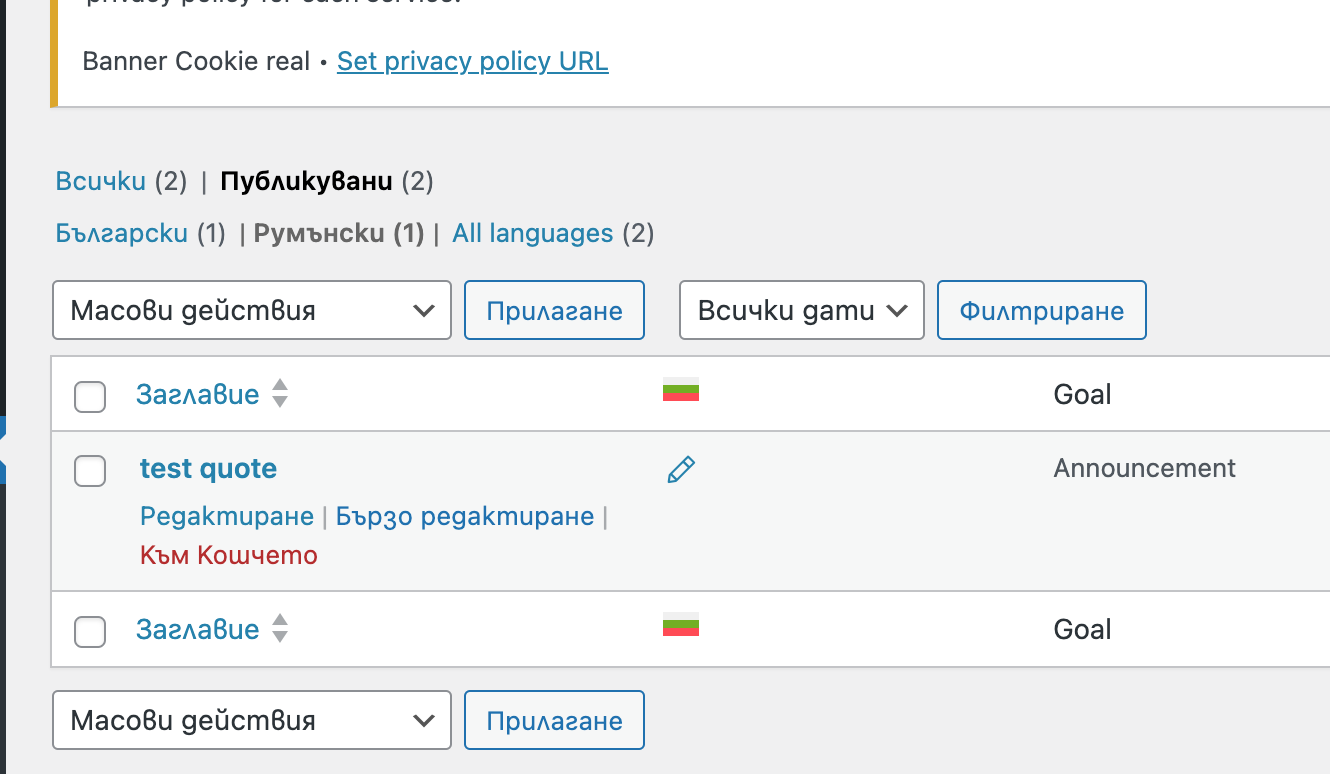
Task: Click Бързо редактиране quick edit link
Action: coord(465,516)
